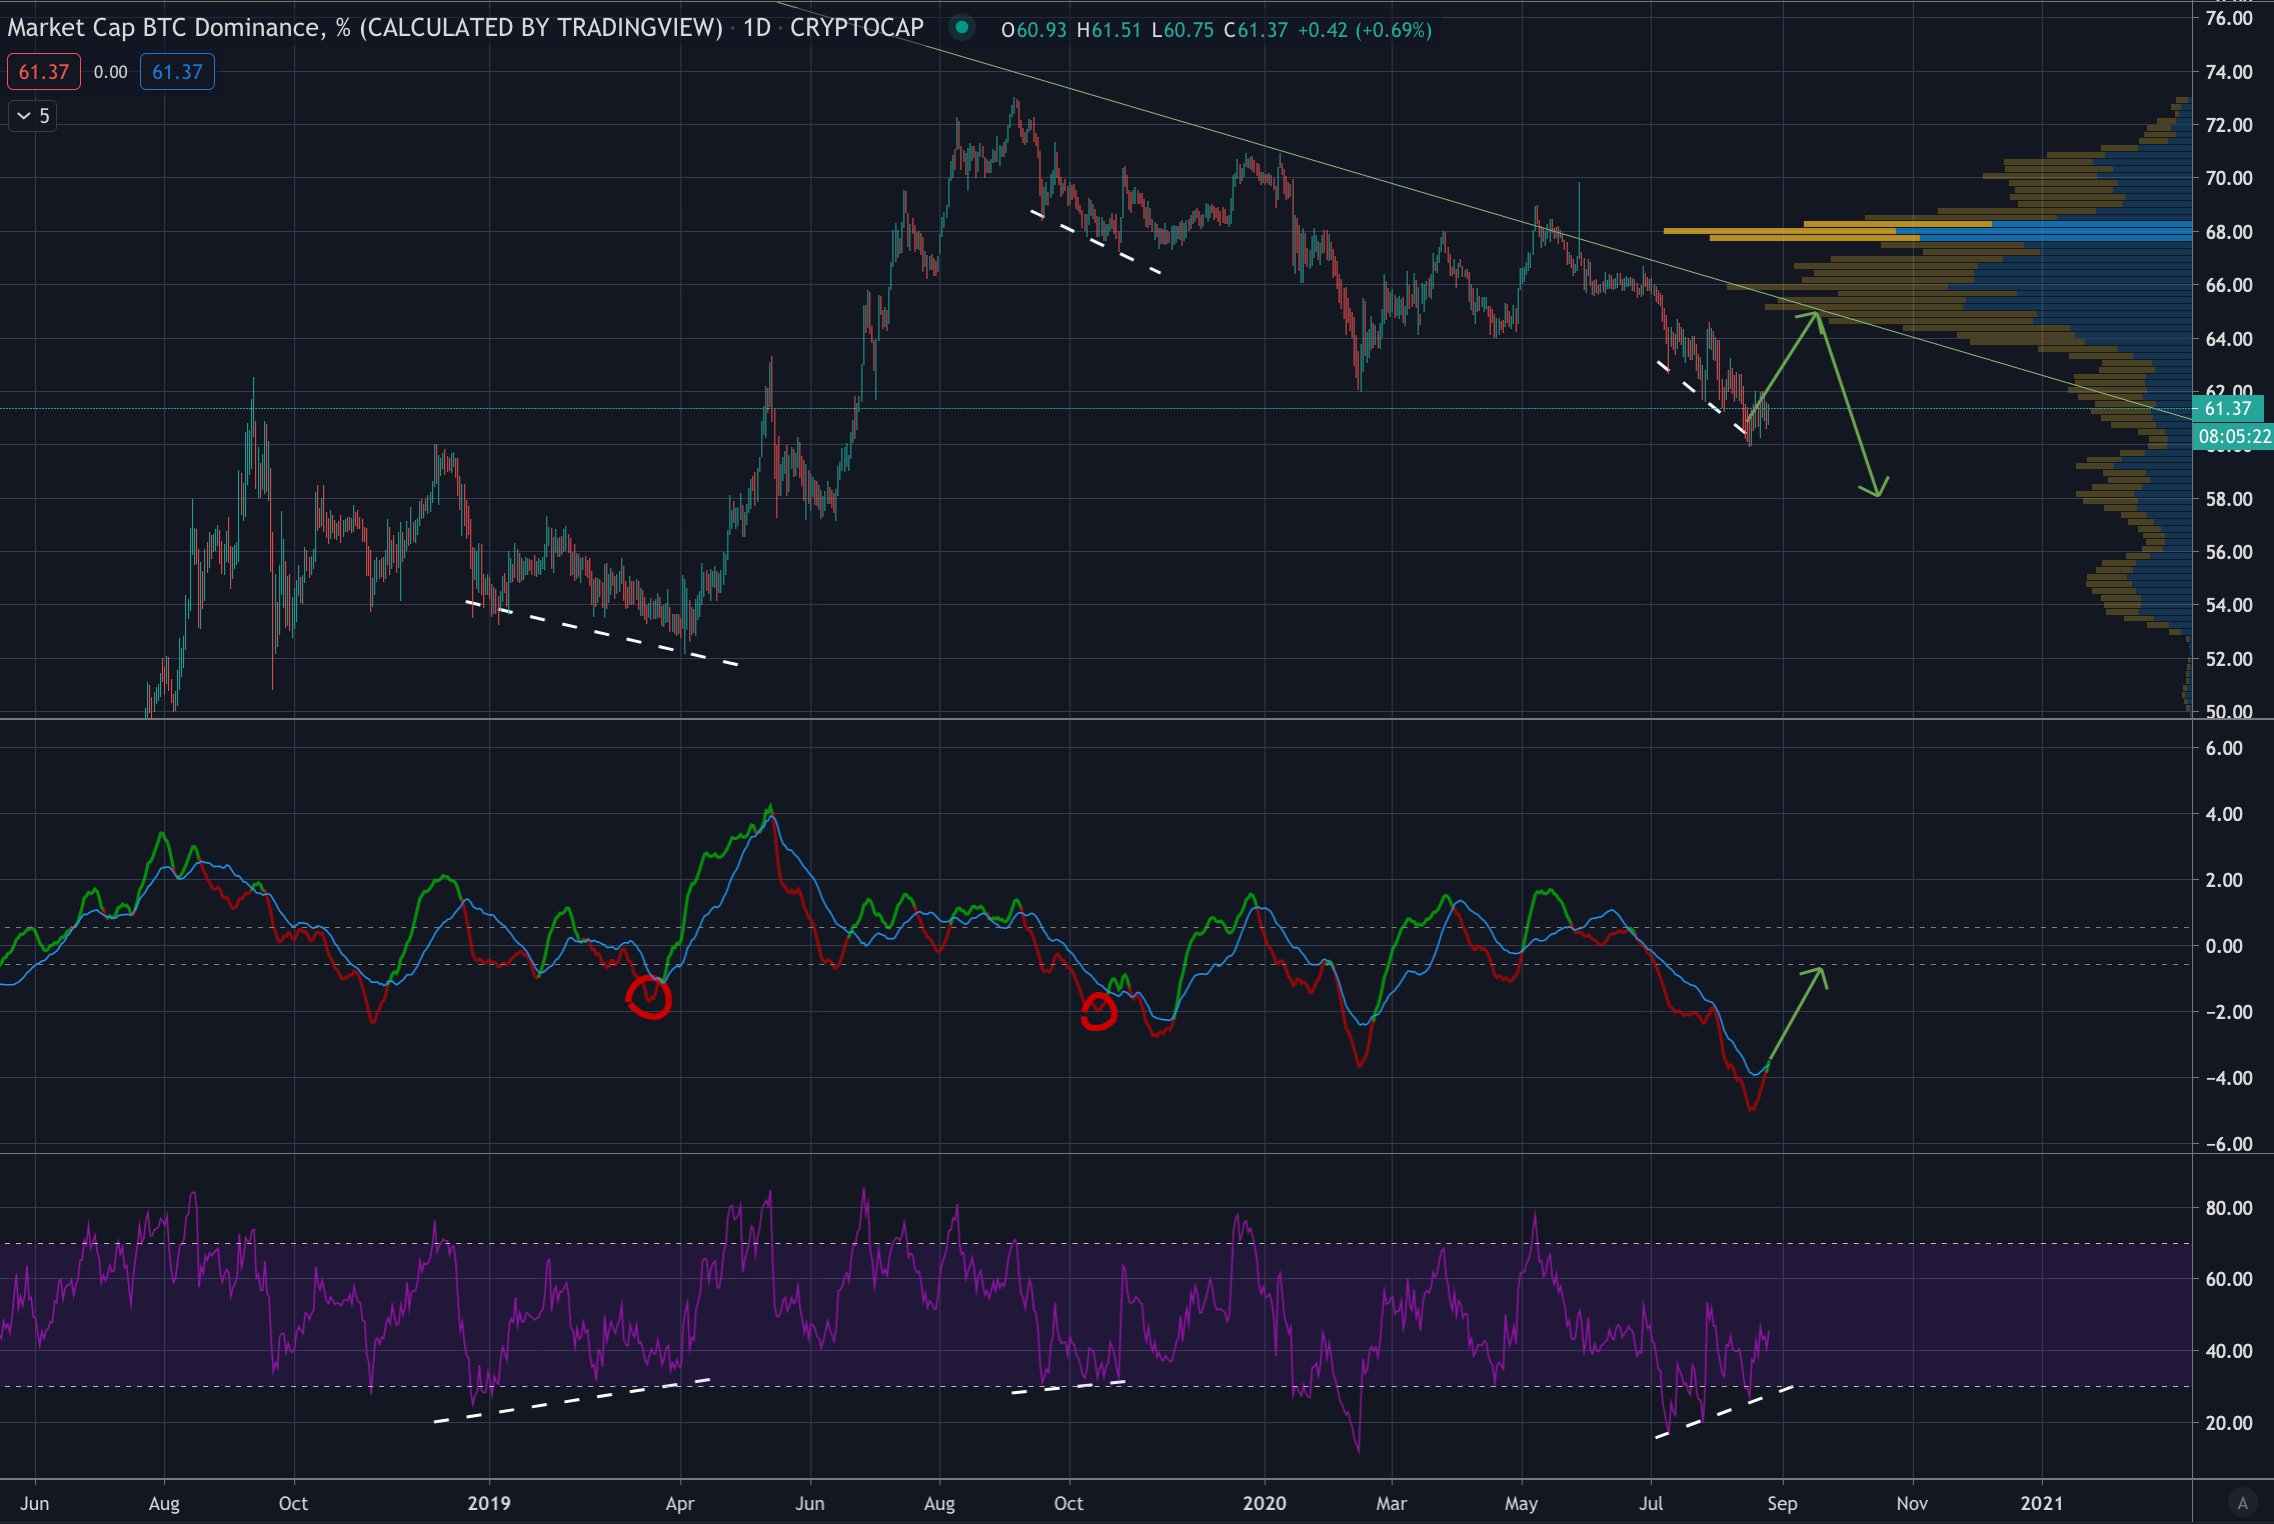Click the bar countdown timer 08:05:22
2274x1524 pixels.
2234,436
